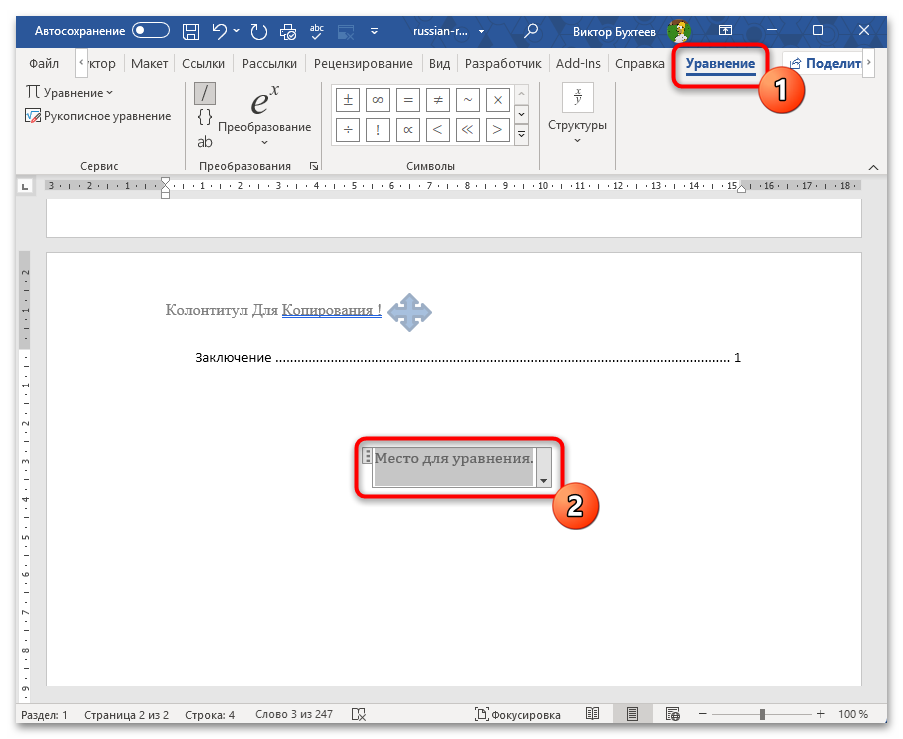Enable Фокусировка mode in status bar

517,714
